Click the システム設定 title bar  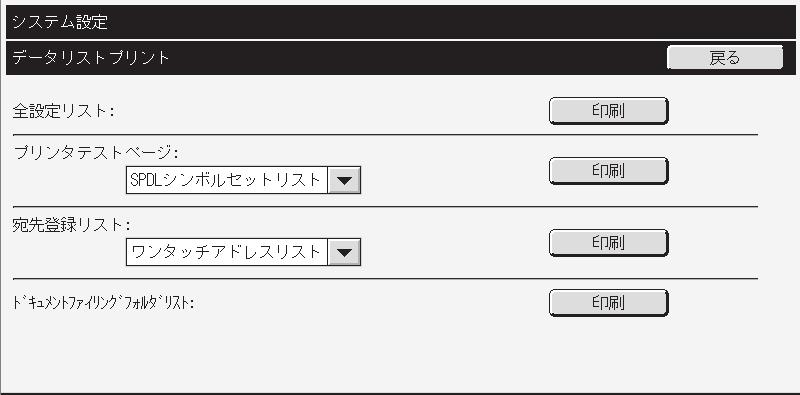400,22
